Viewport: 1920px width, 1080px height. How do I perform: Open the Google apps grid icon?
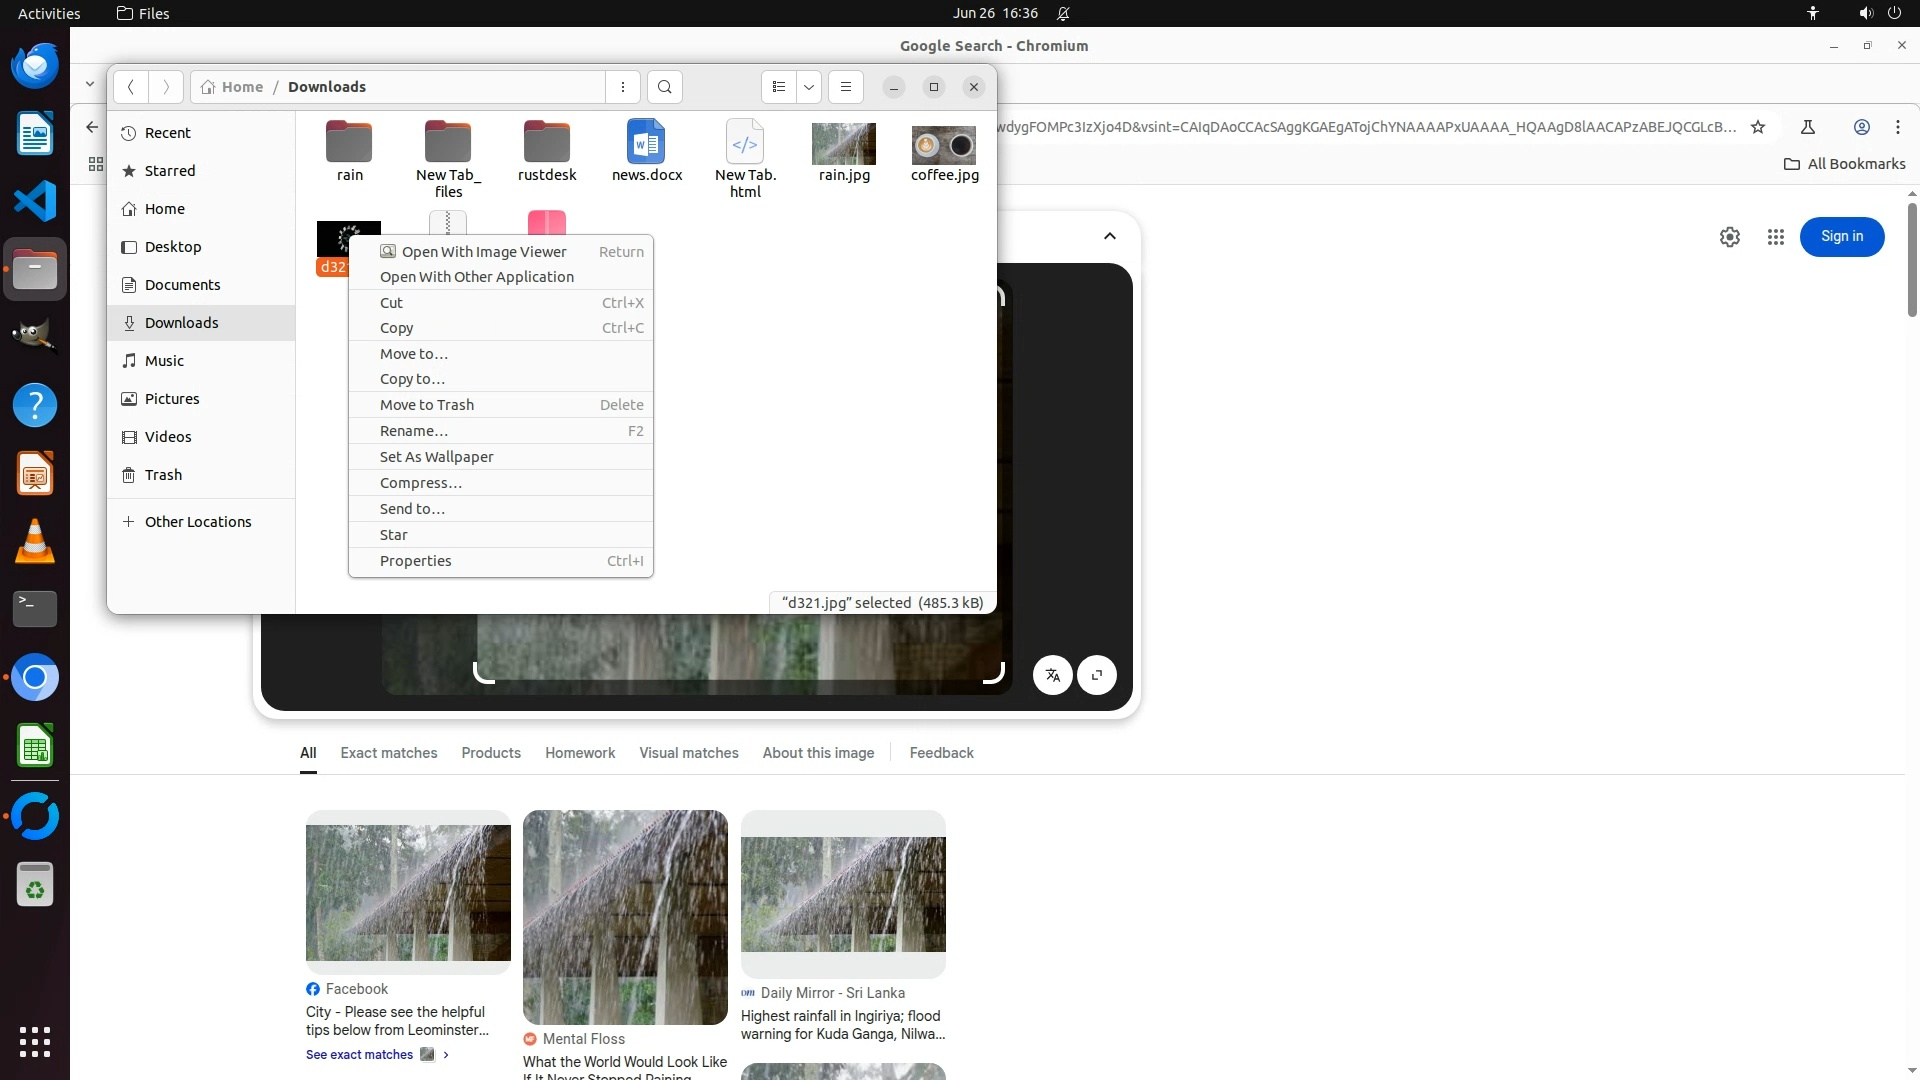1776,237
